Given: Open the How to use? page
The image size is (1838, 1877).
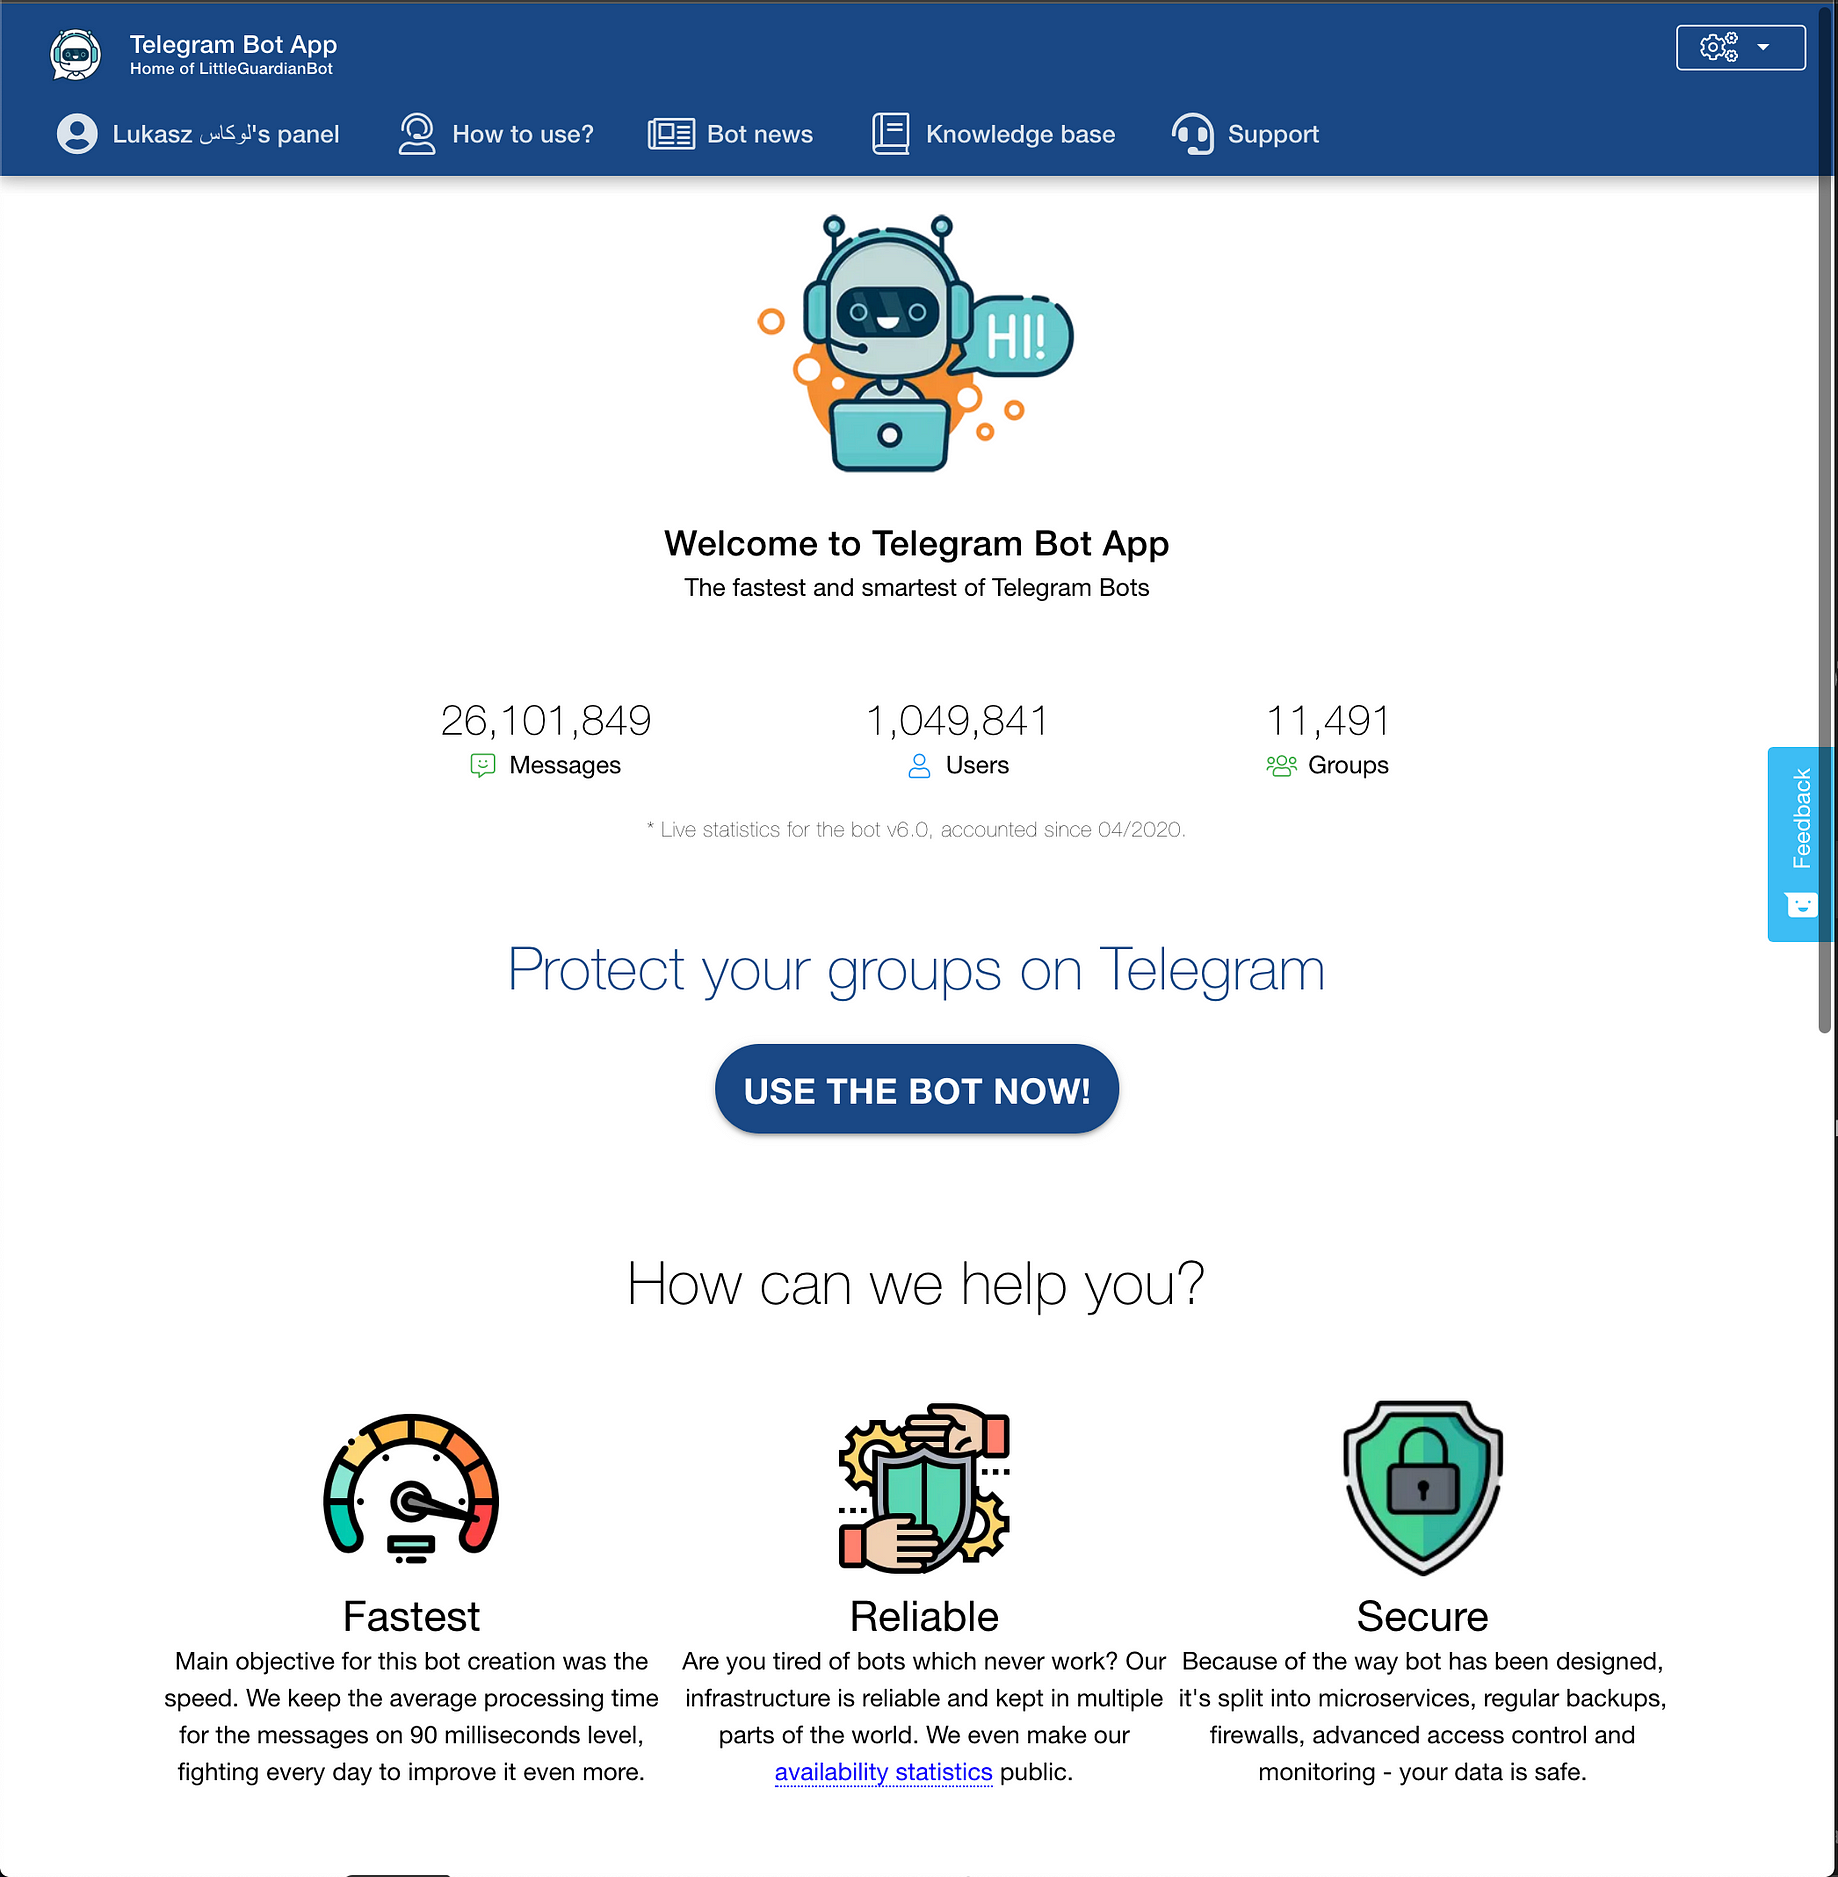Looking at the screenshot, I should (496, 134).
